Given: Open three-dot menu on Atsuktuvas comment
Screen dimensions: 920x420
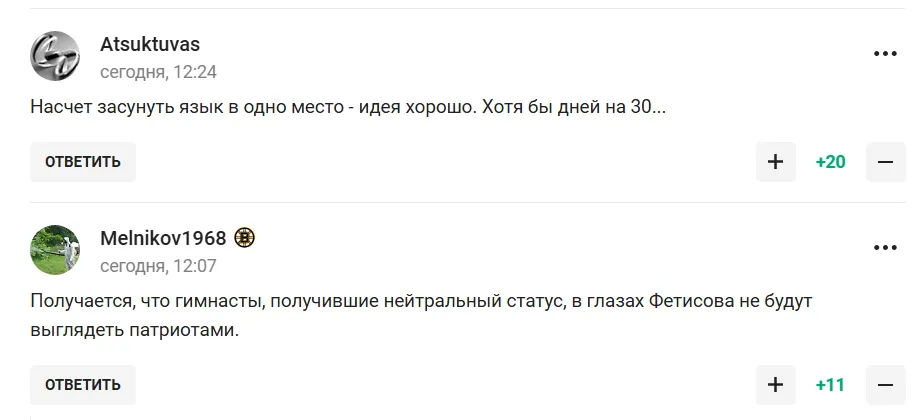Looking at the screenshot, I should [x=885, y=54].
